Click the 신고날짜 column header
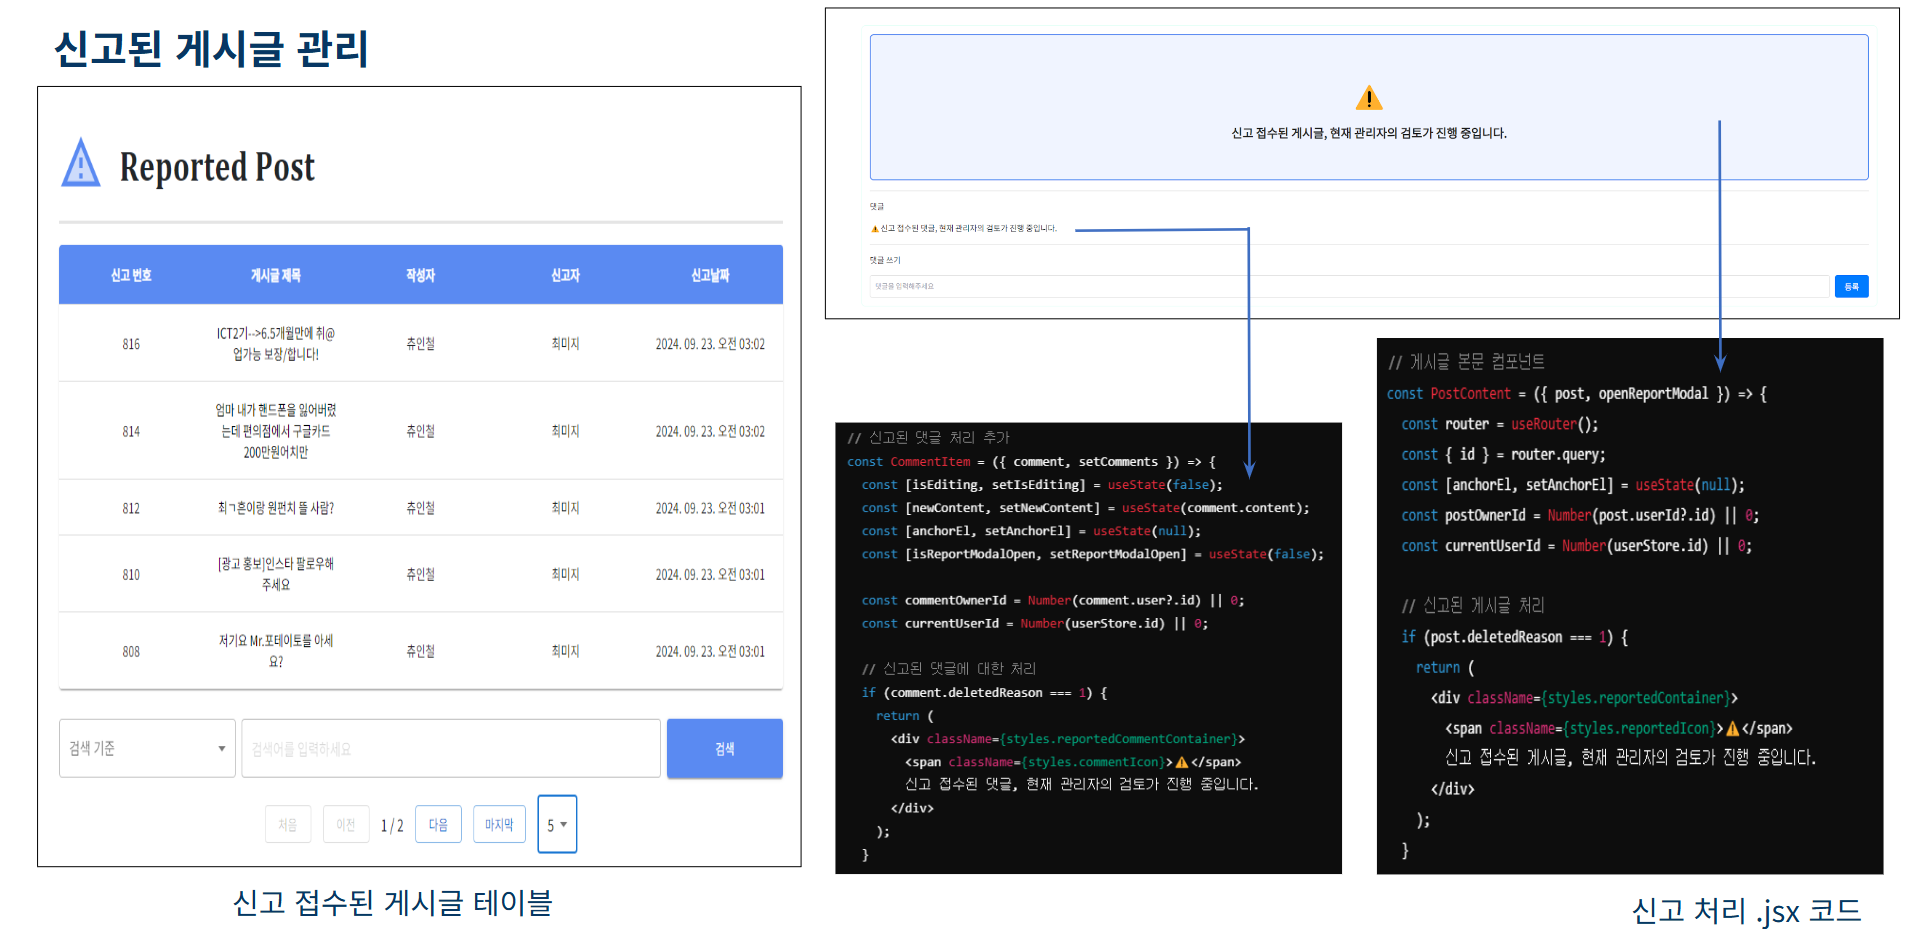This screenshot has height=947, width=1919. click(x=710, y=275)
